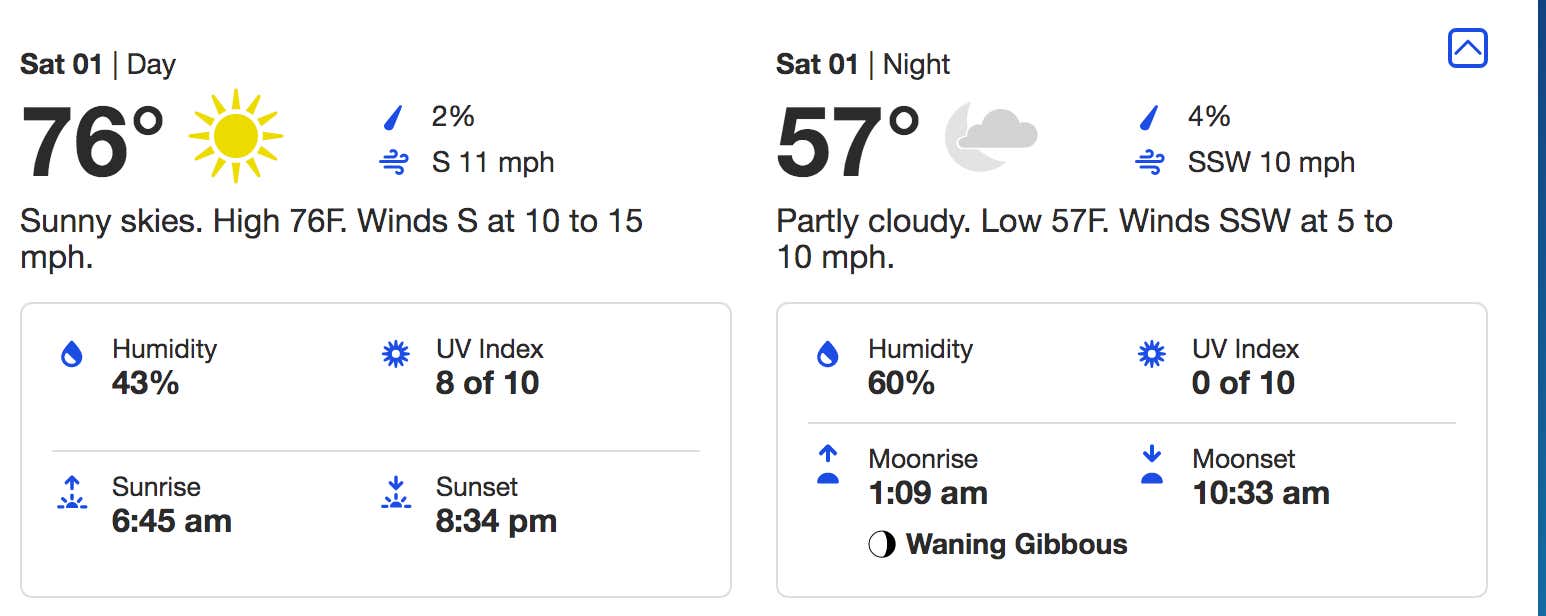Click the Day UV Index sun icon
1546x616 pixels.
[396, 354]
